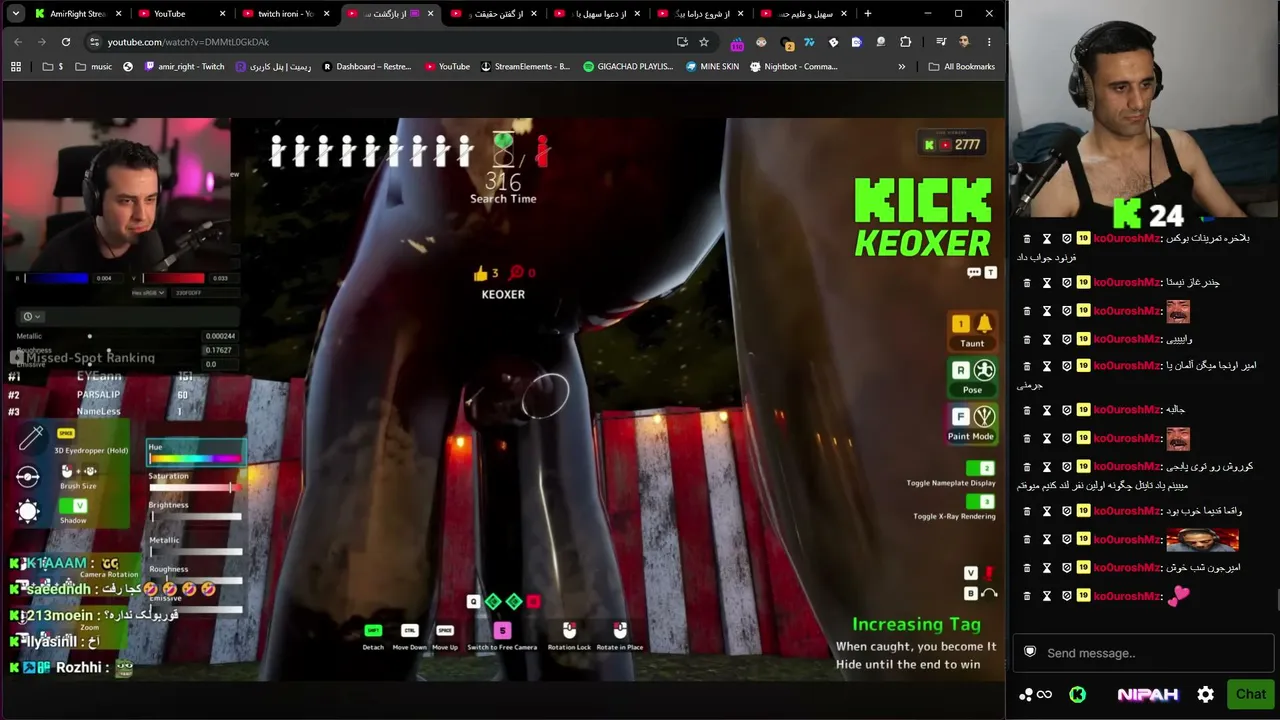Viewport: 1280px width, 720px height.
Task: Click the green Chat button
Action: [x=1250, y=694]
